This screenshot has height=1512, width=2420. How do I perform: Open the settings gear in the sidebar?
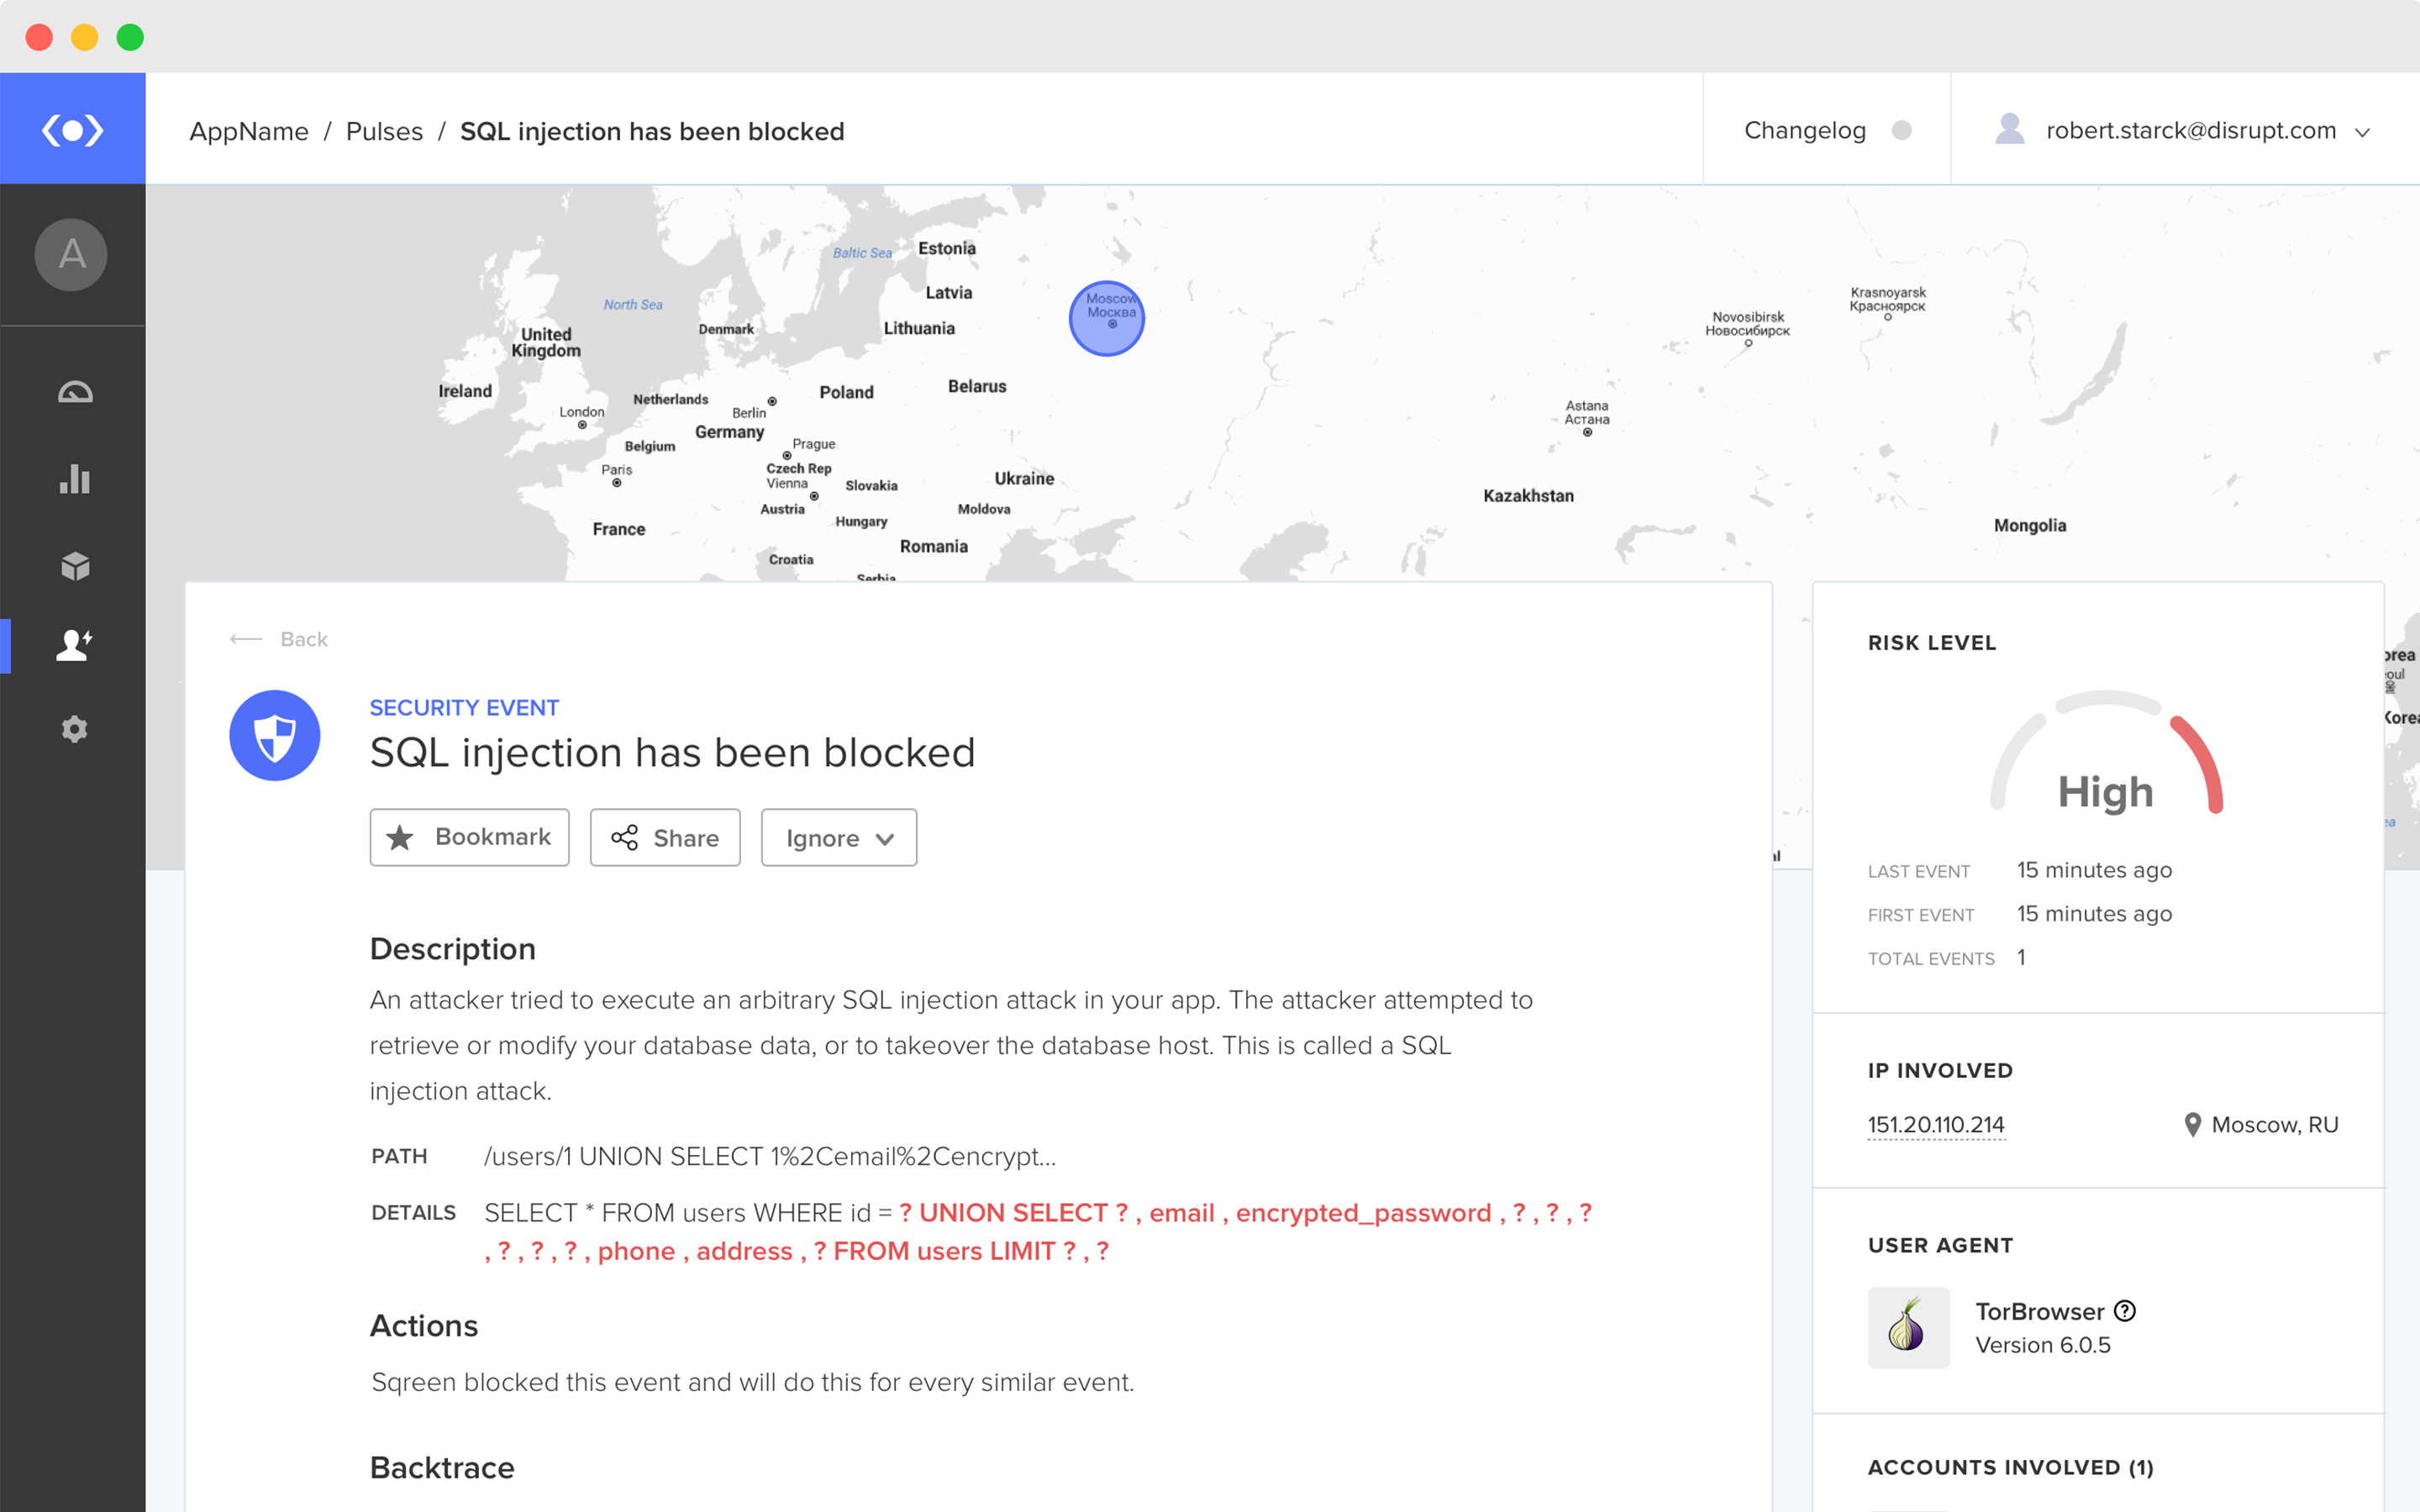click(75, 729)
